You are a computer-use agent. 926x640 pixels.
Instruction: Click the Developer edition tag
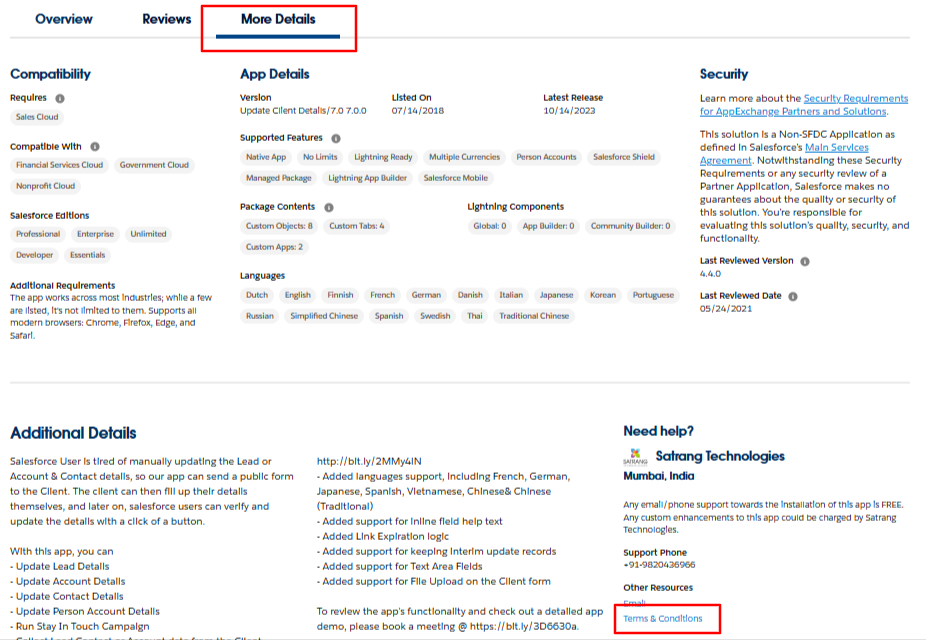34,255
